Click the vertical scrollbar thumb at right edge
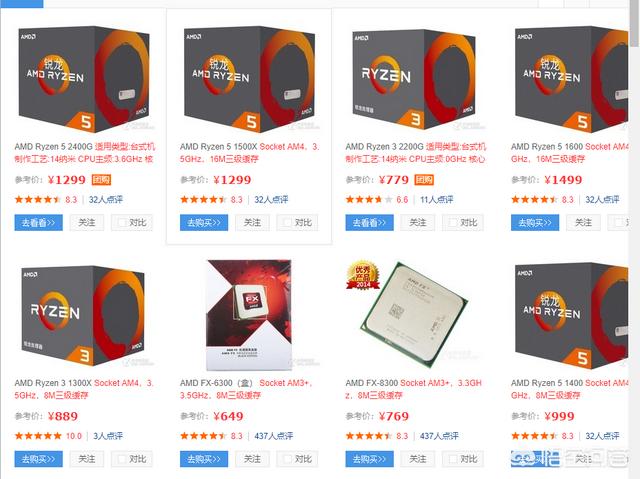640x479 pixels. [x=635, y=24]
